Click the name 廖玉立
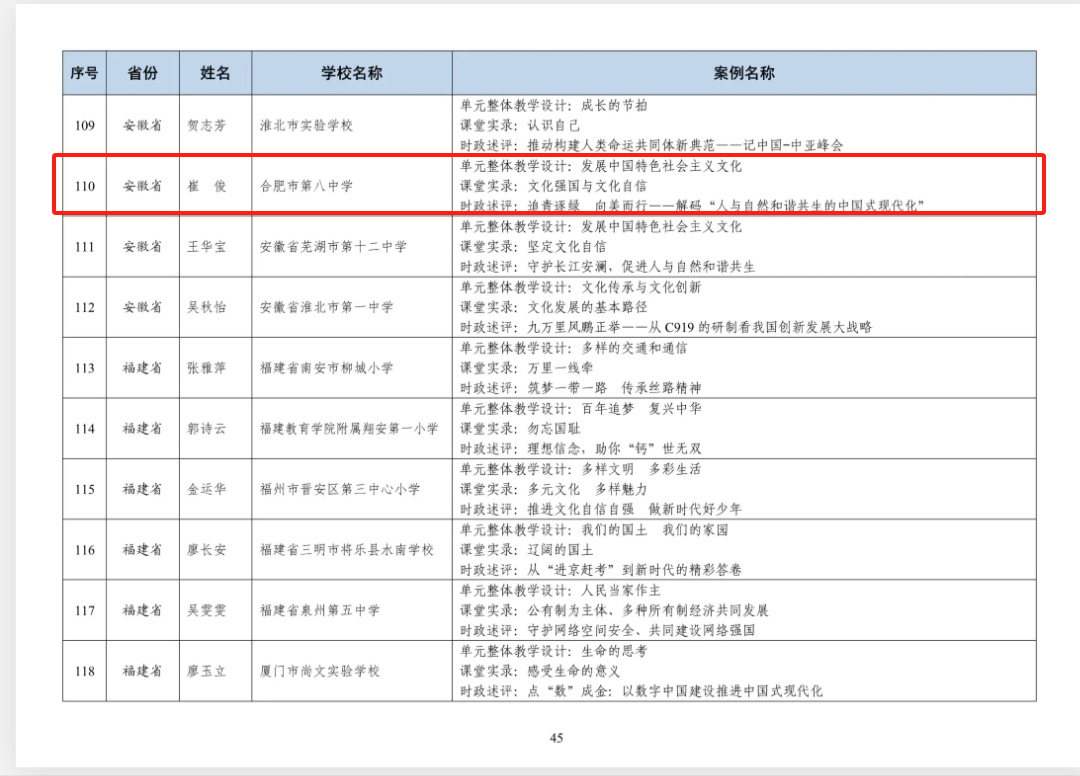 pyautogui.click(x=207, y=671)
